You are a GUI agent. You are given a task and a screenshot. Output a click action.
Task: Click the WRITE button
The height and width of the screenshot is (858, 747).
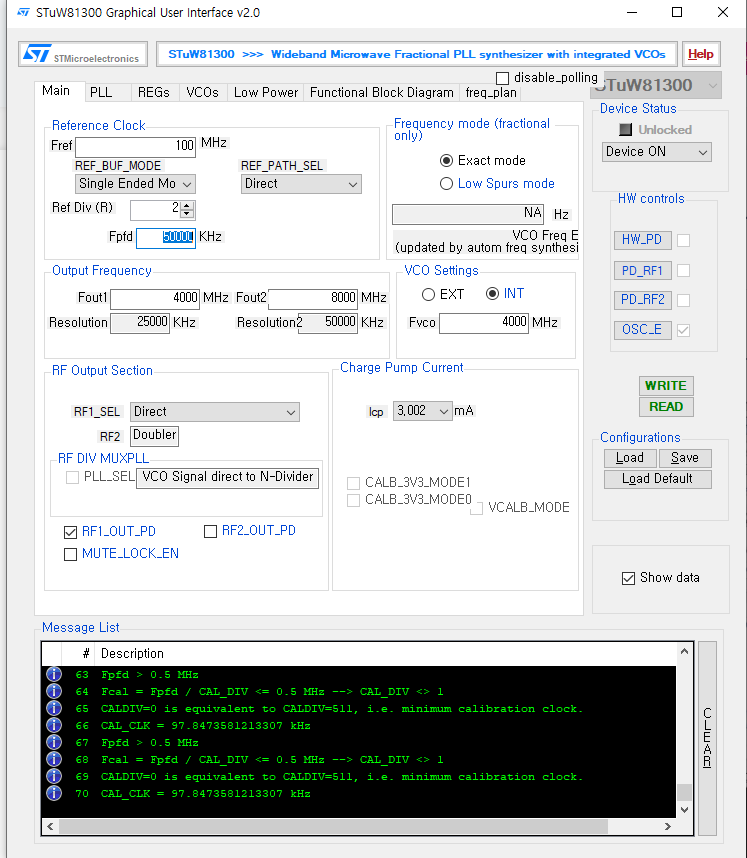click(x=666, y=386)
